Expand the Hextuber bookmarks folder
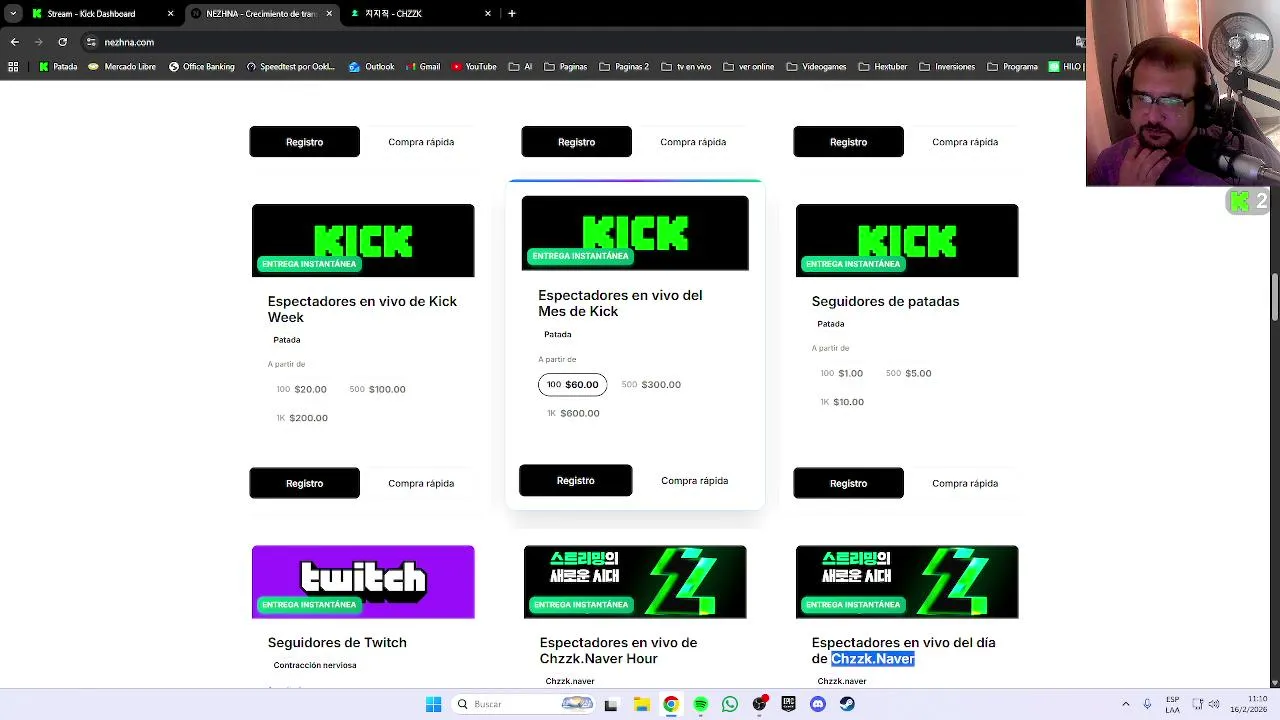Screen dimensions: 1280x720 pyautogui.click(x=883, y=67)
